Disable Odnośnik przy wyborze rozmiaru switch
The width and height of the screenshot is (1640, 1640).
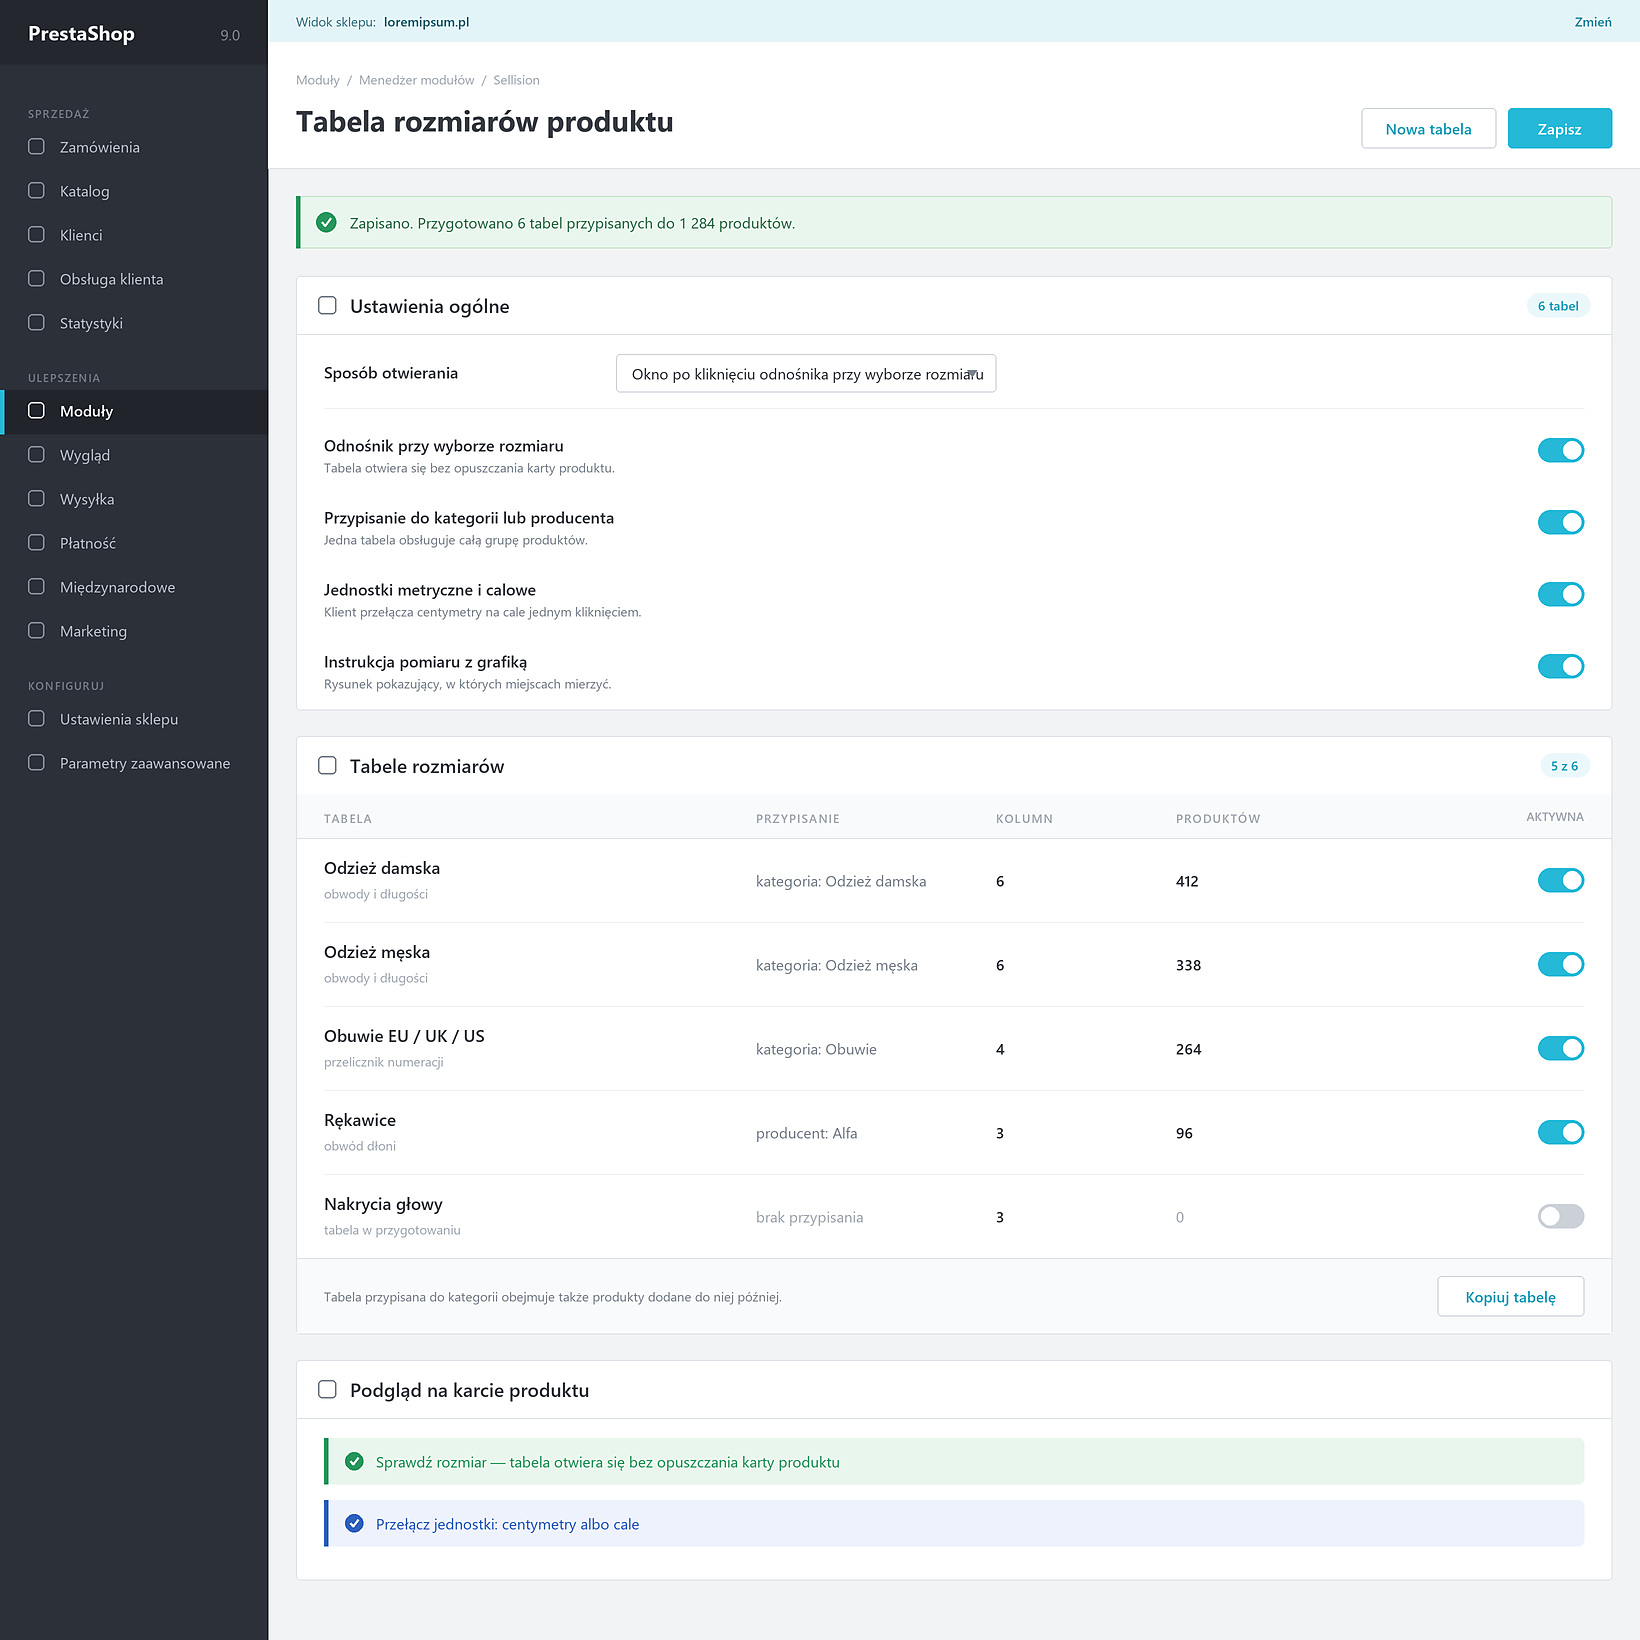(1560, 451)
